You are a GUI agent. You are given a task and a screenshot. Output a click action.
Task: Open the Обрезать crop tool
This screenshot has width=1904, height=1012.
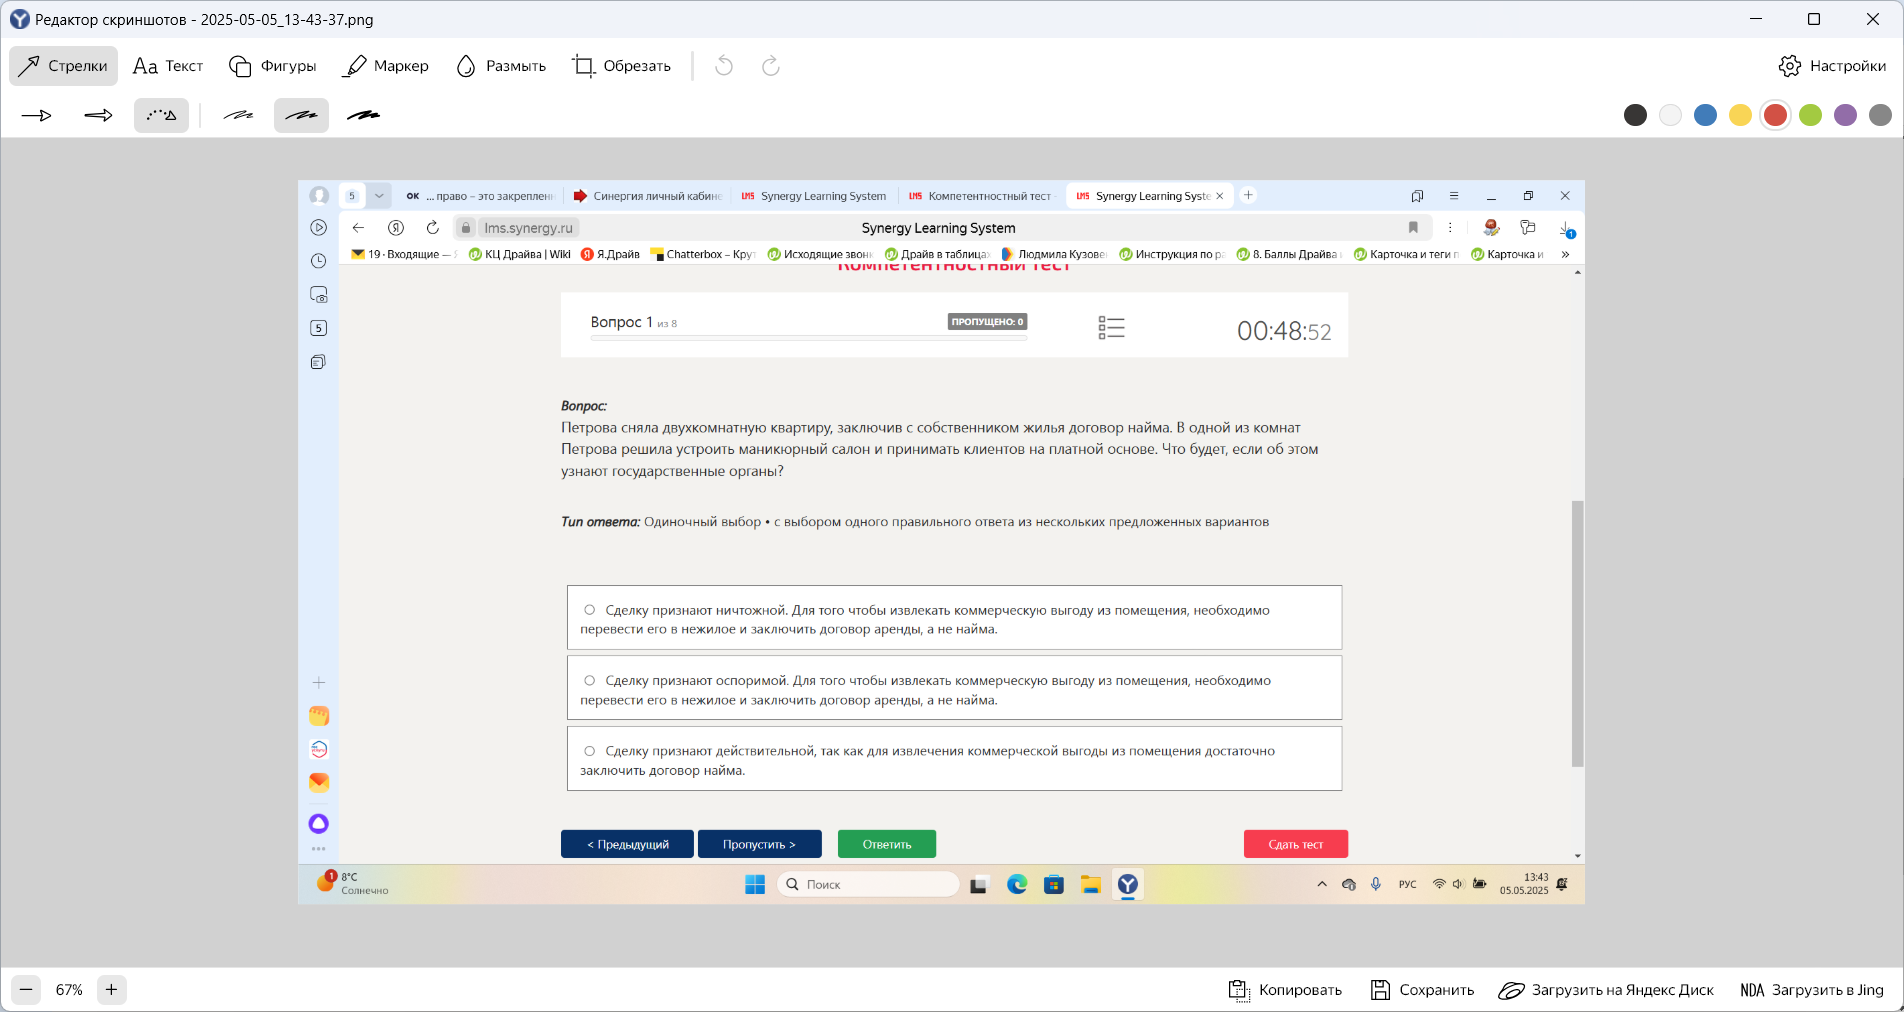point(621,66)
